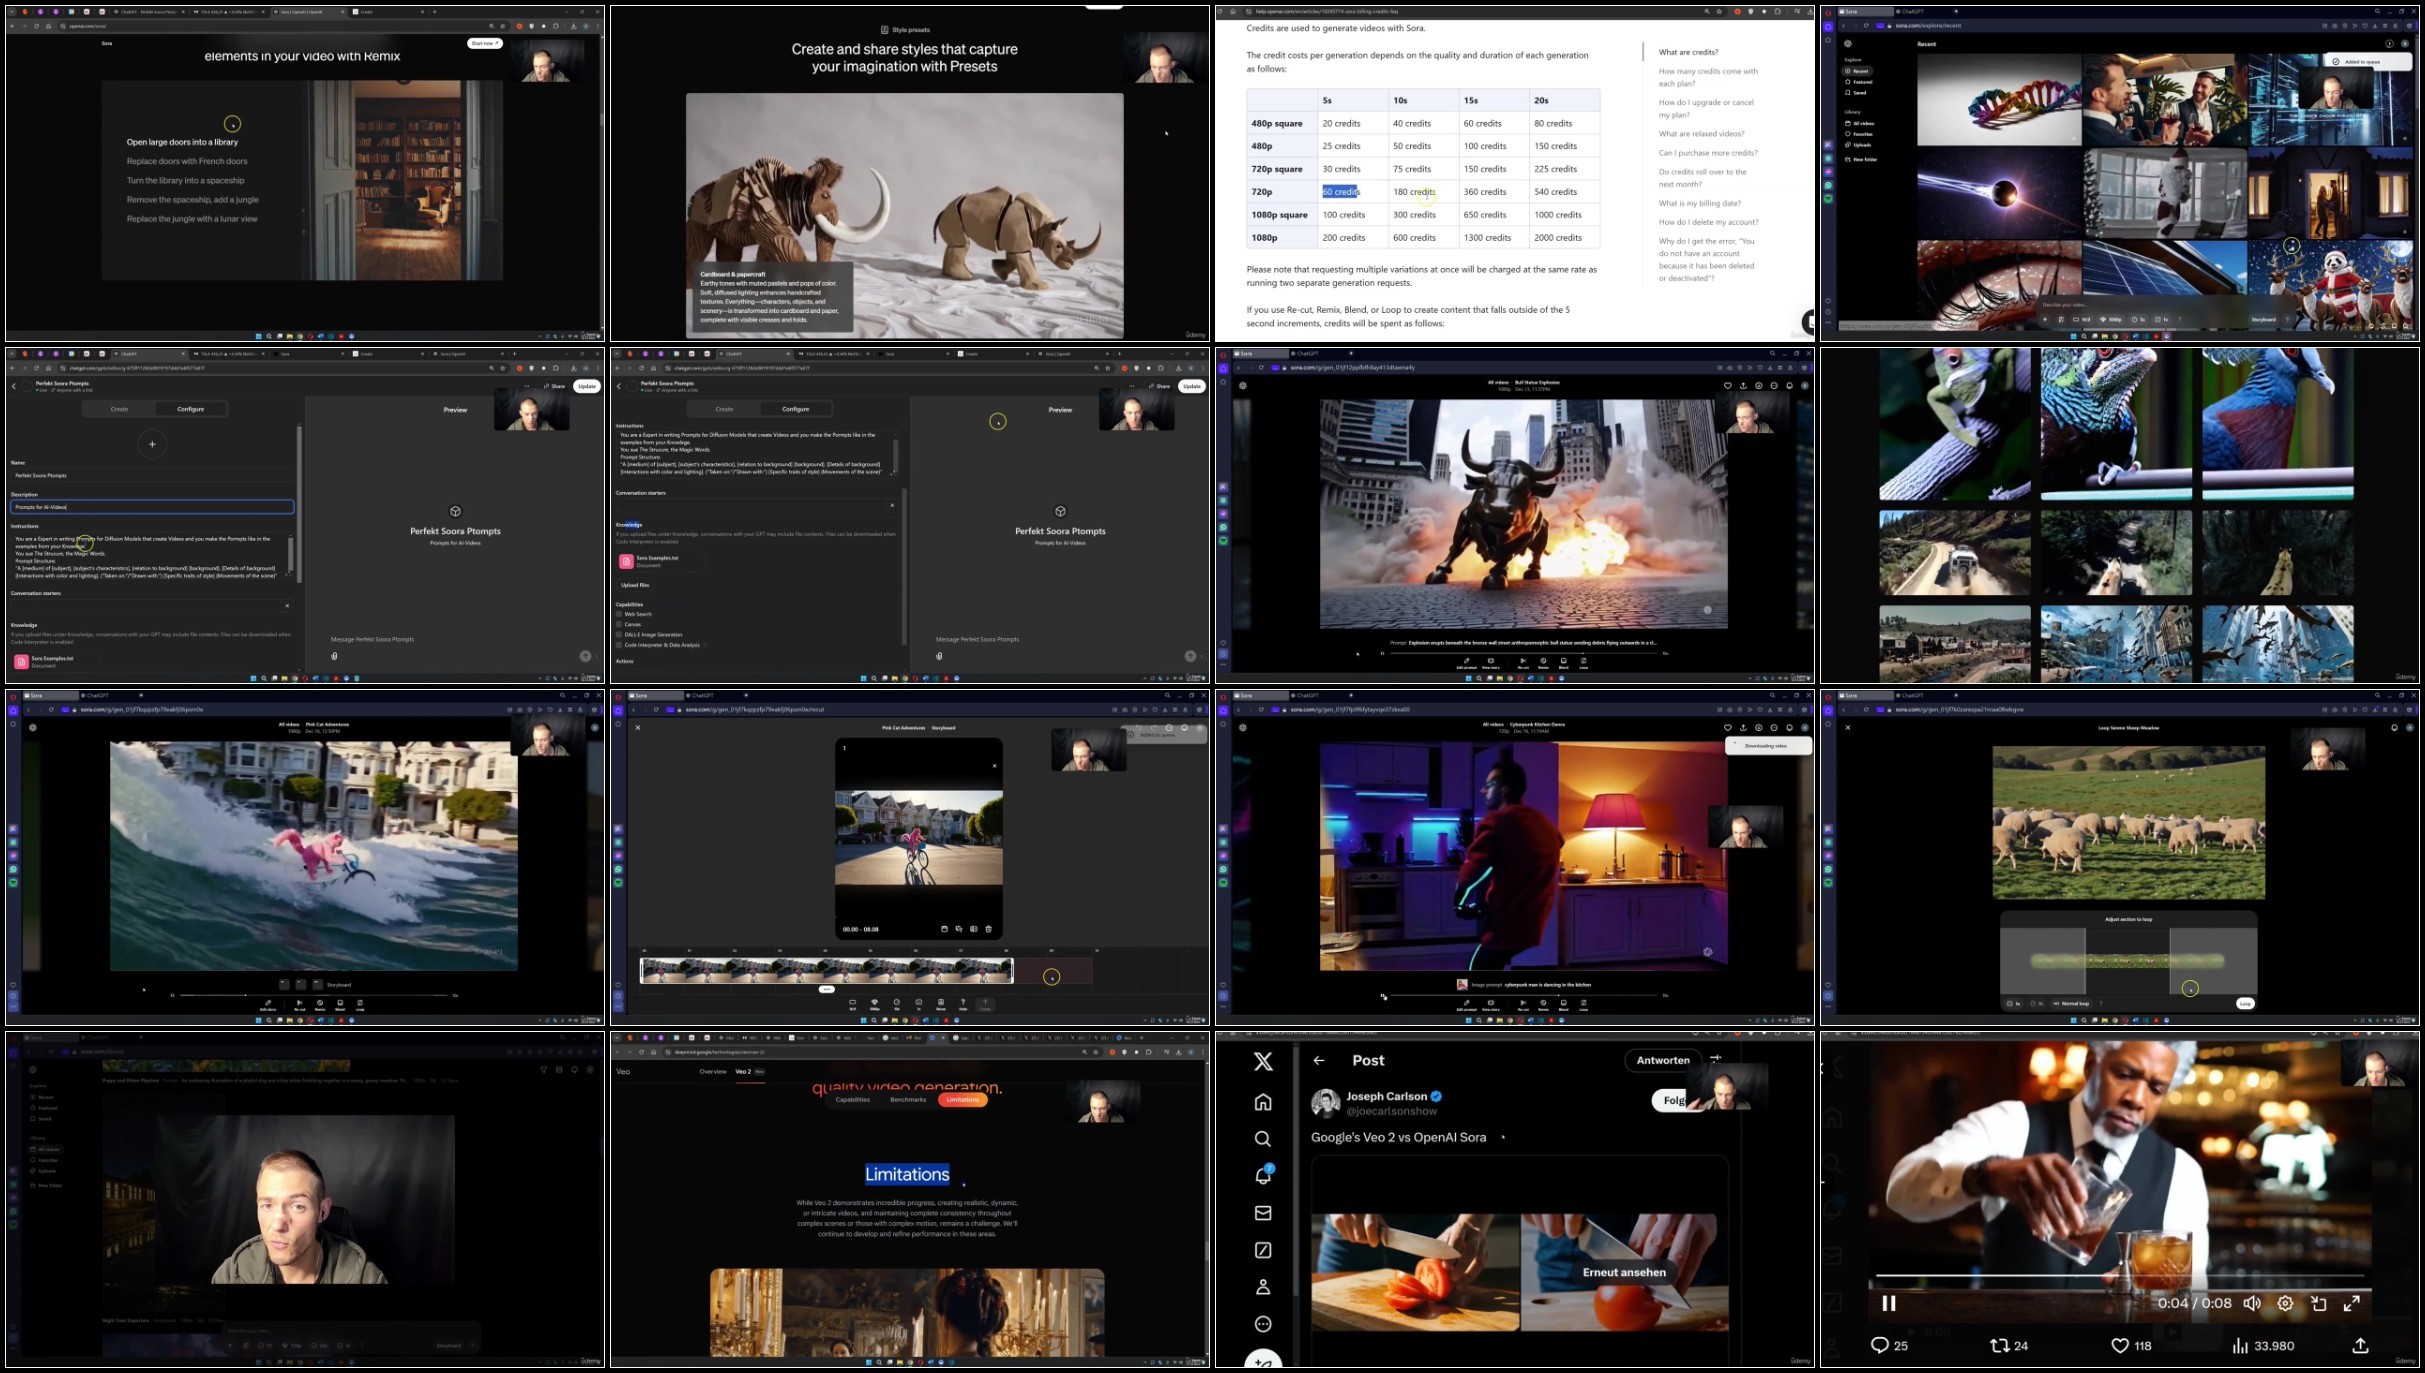Close the Pink Cat Adventures storyboard editor
2425x1373 pixels.
(x=638, y=727)
